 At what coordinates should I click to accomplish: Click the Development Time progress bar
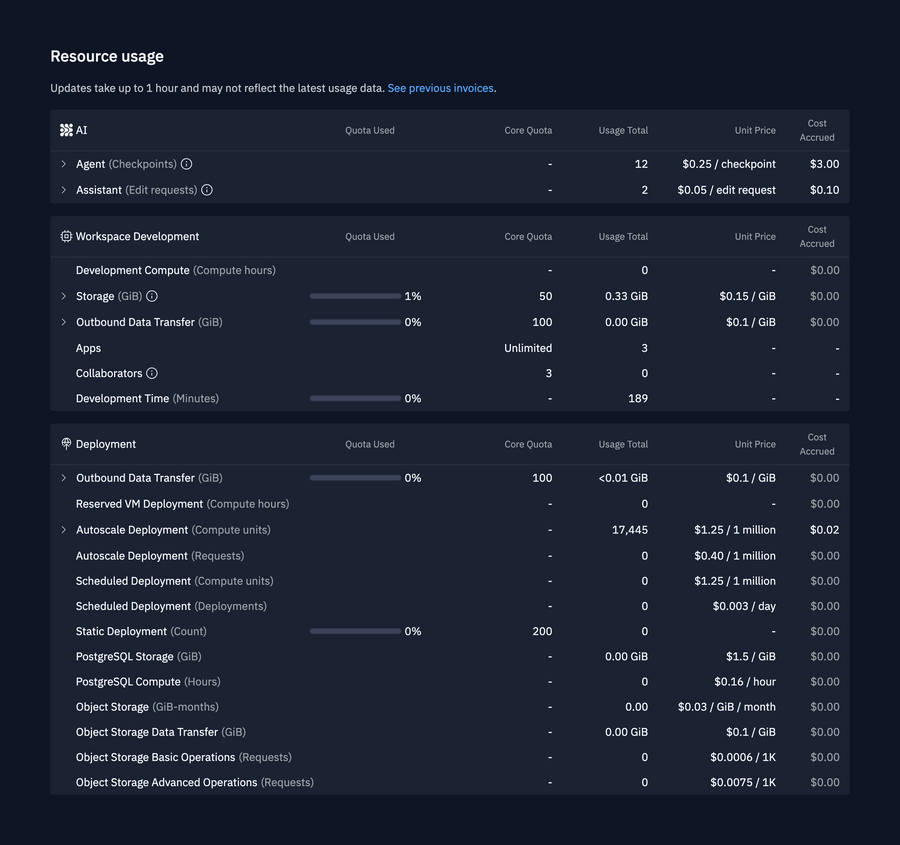coord(354,398)
